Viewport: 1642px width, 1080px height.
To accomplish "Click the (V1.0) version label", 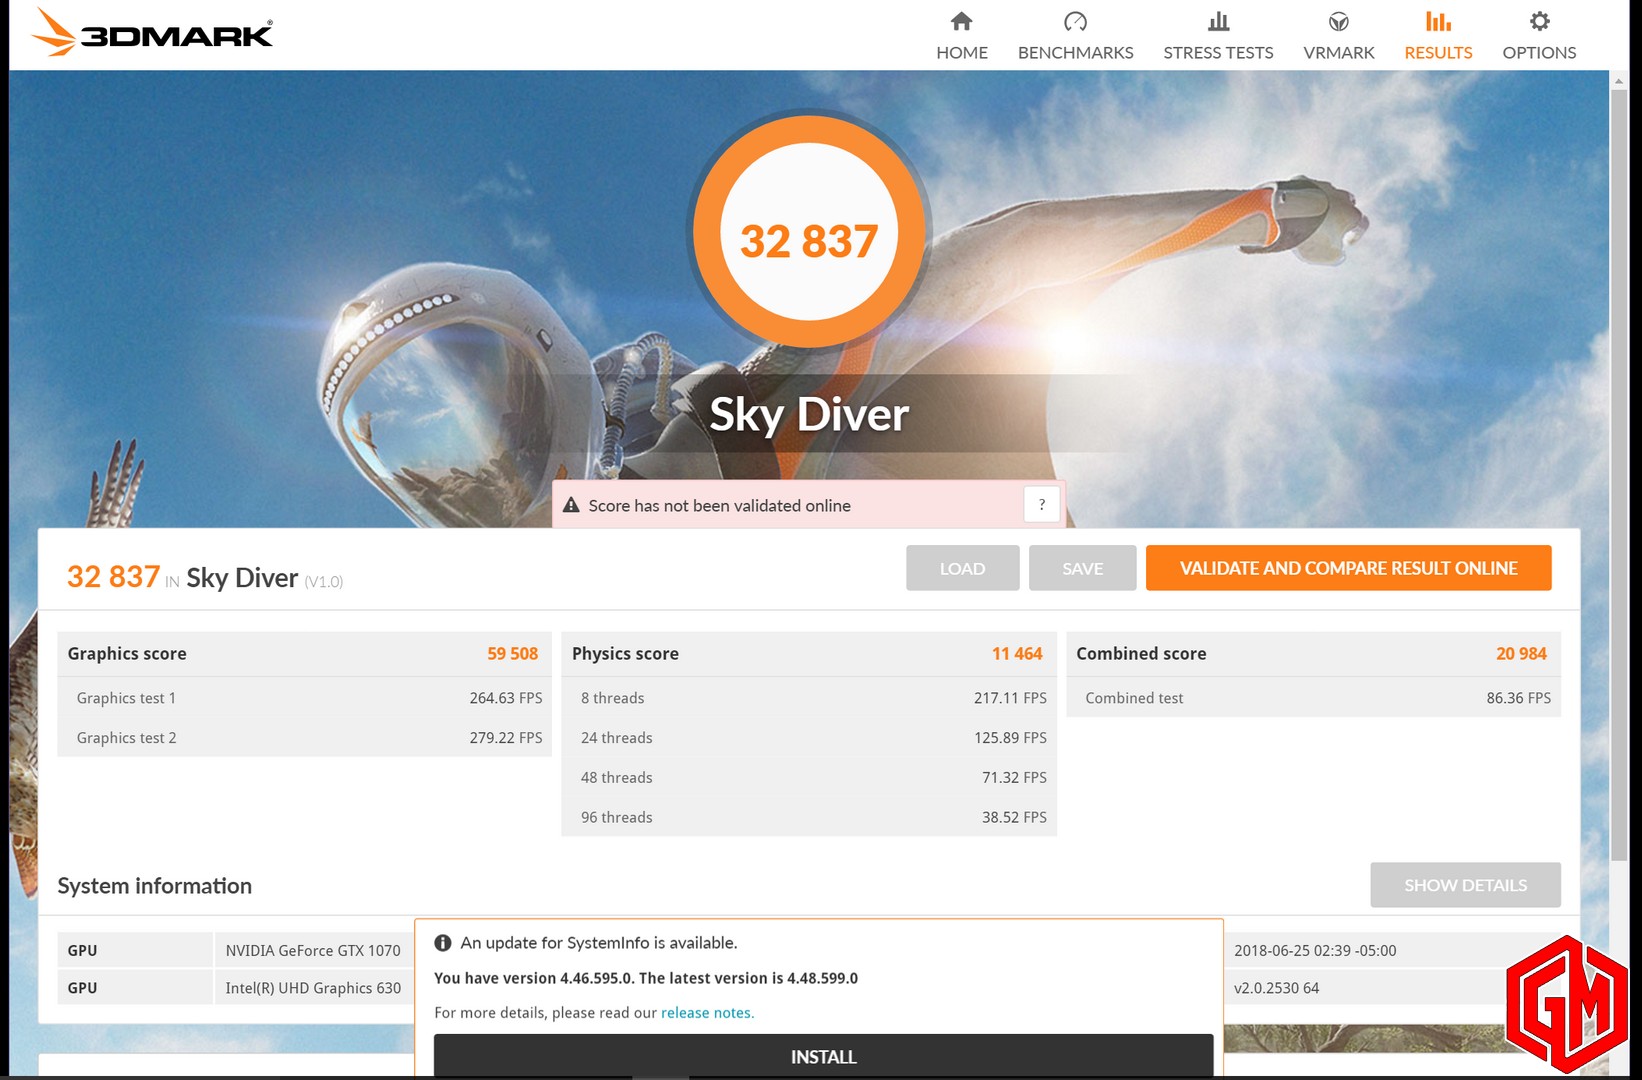I will [x=323, y=581].
